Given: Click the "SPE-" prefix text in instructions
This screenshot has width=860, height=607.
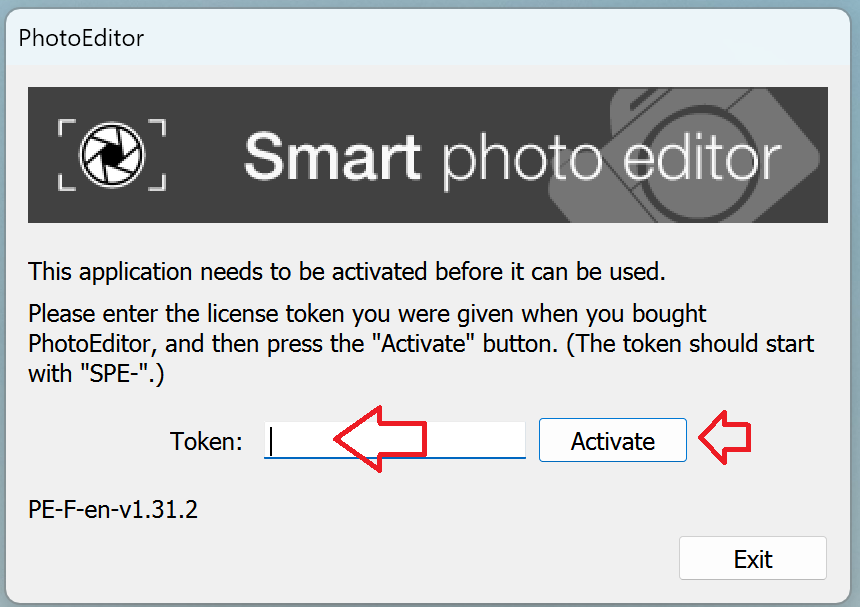Looking at the screenshot, I should (117, 374).
